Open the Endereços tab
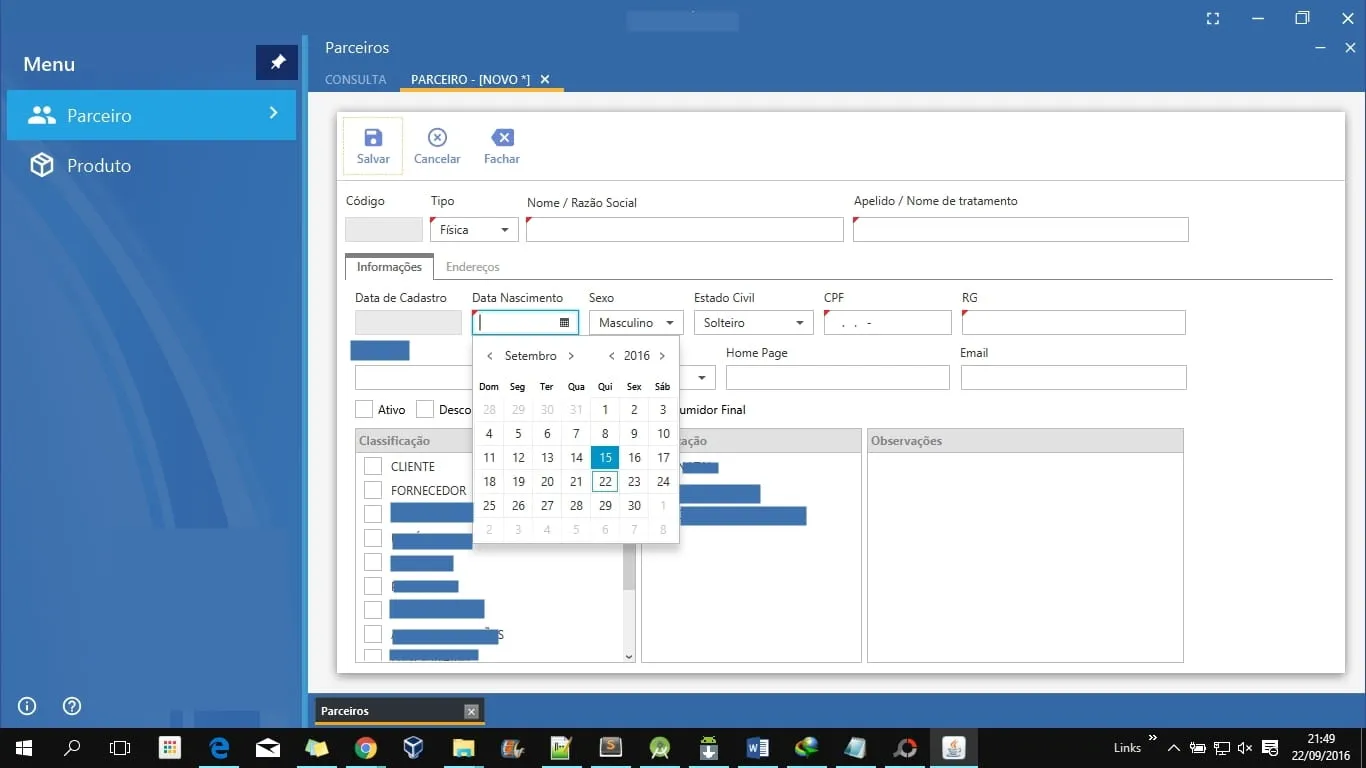1366x768 pixels. point(472,267)
